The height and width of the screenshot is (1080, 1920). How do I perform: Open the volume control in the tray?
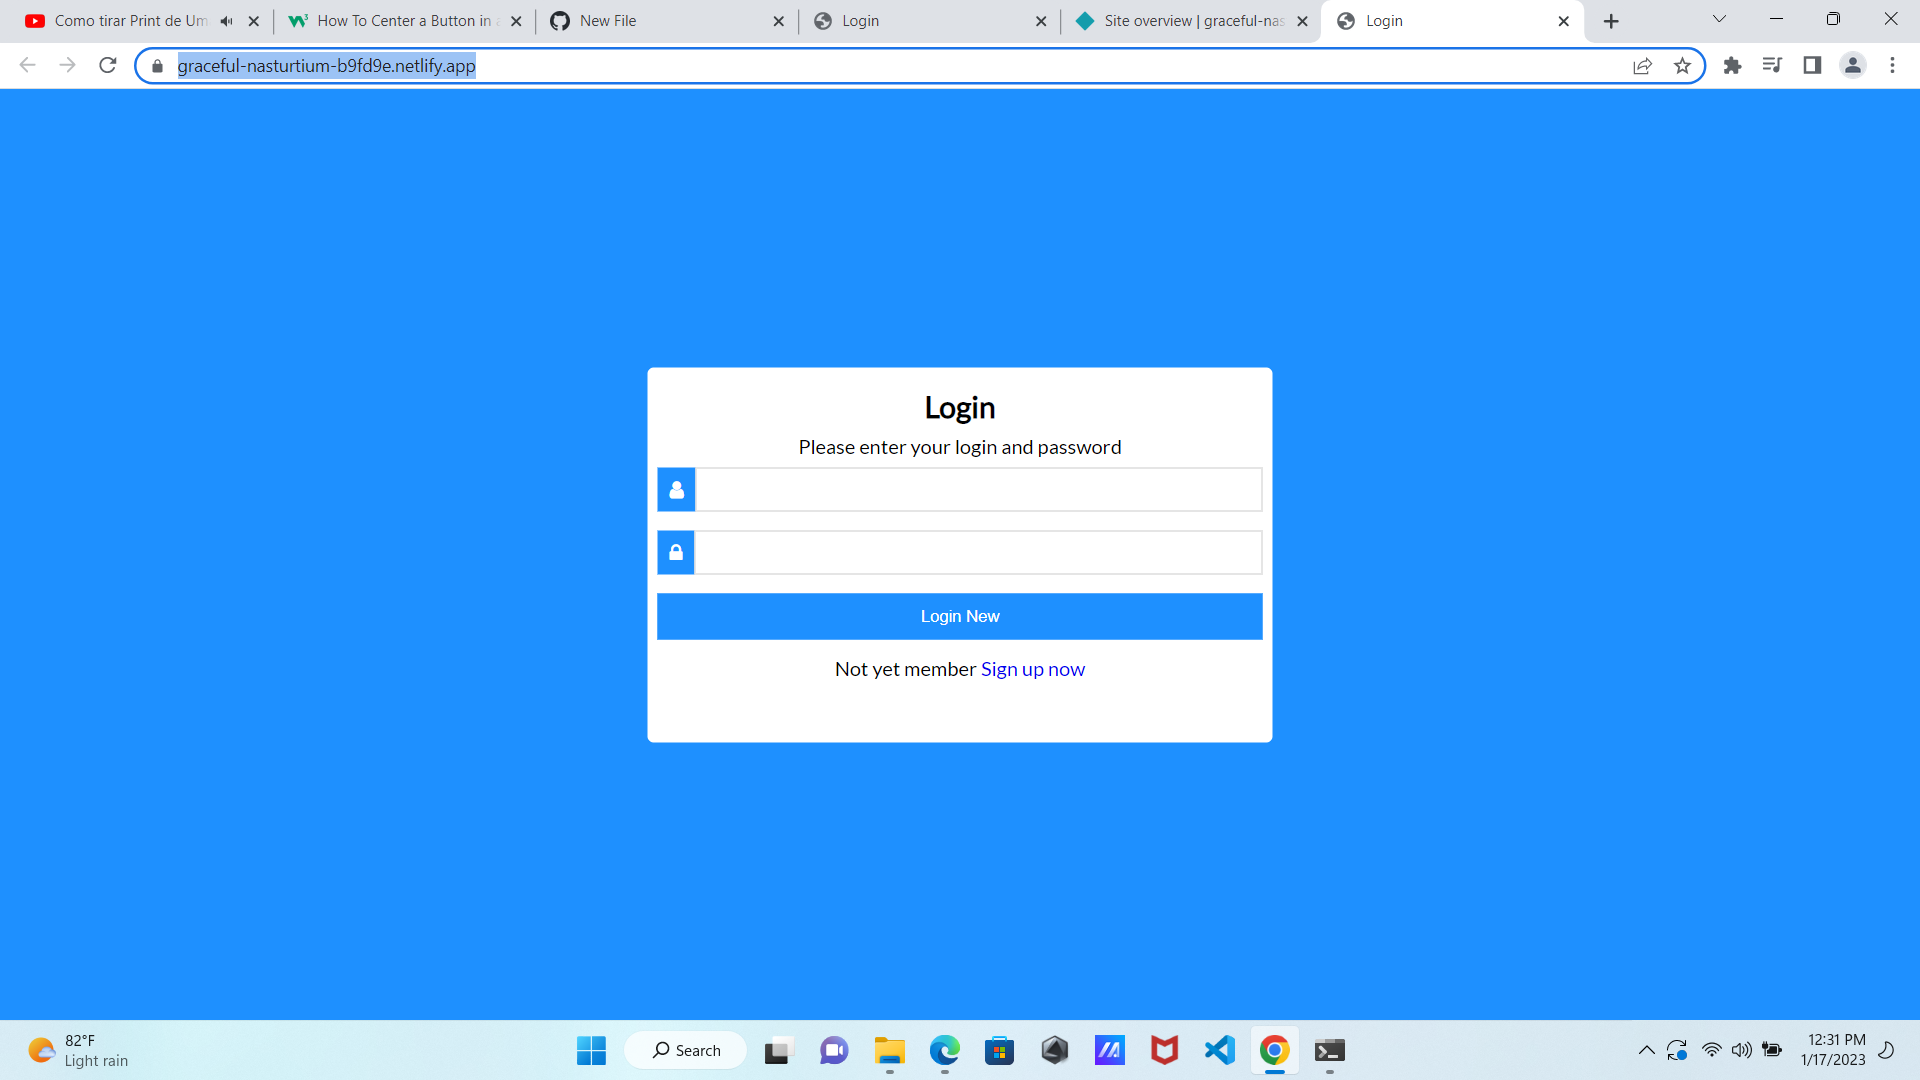coord(1742,1050)
